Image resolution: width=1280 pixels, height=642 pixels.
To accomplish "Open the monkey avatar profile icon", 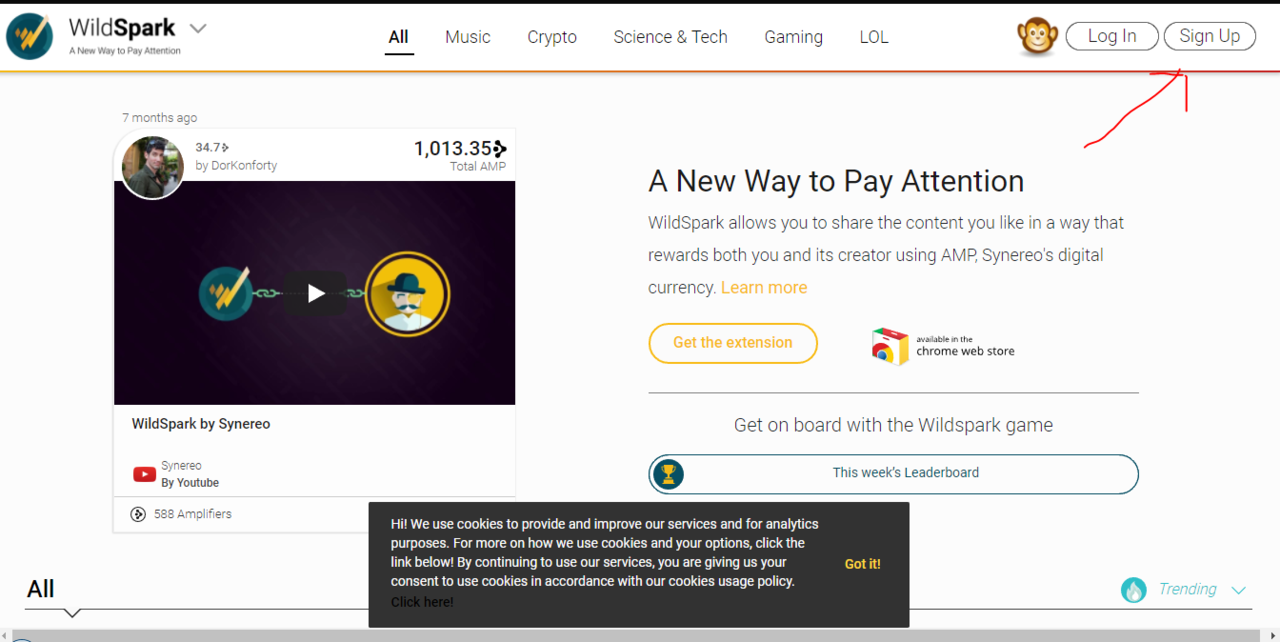I will 1037,36.
